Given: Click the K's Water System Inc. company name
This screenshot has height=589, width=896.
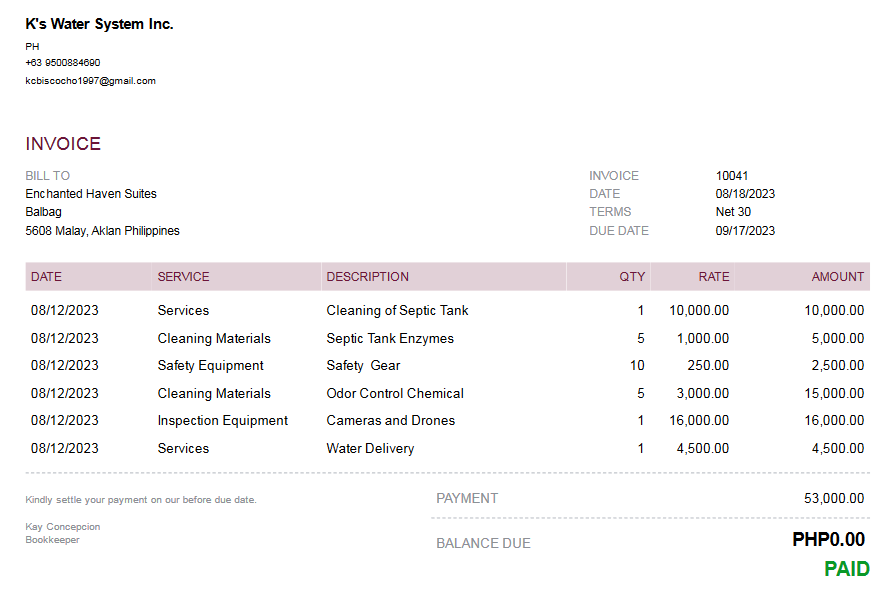Looking at the screenshot, I should point(99,24).
